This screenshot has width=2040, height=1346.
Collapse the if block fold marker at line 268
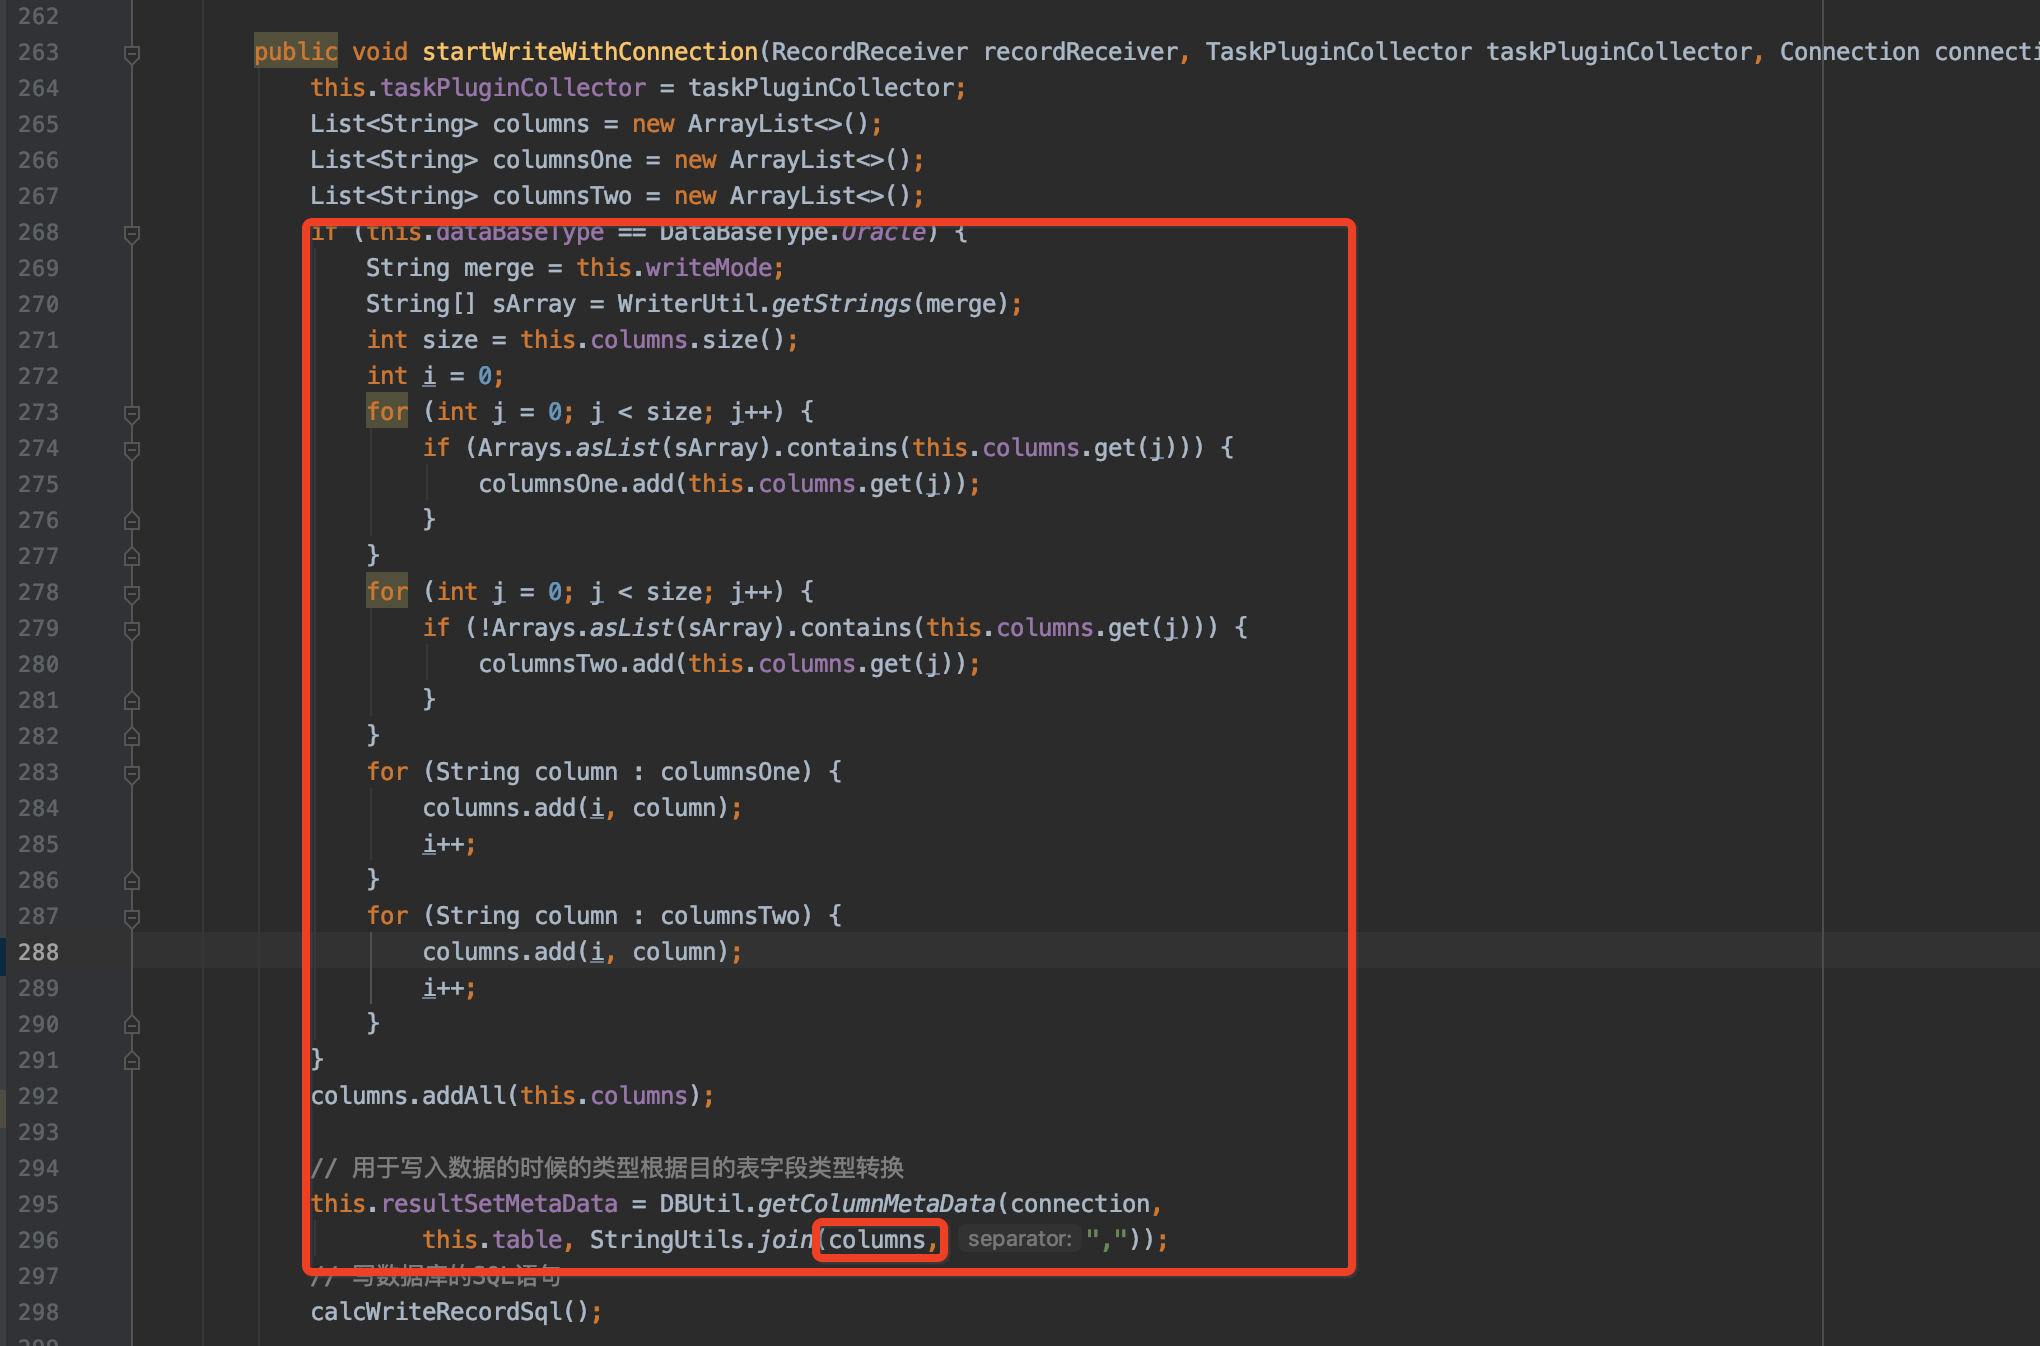pos(131,233)
